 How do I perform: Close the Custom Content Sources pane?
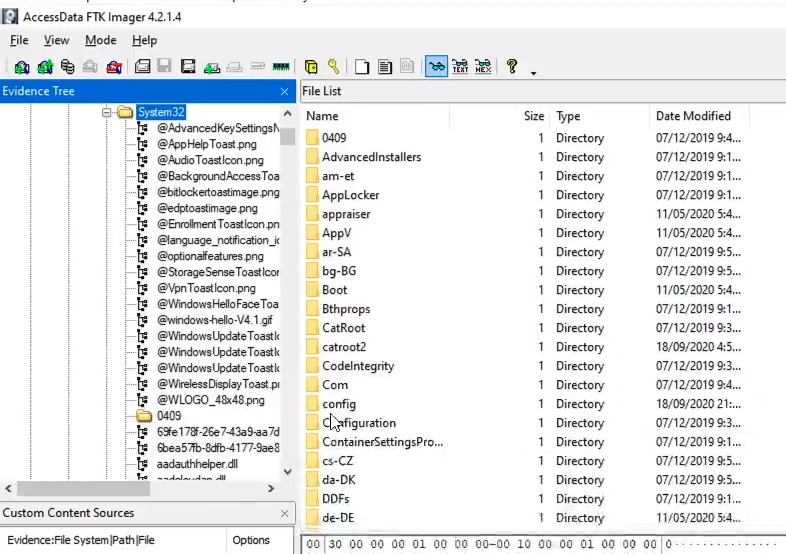284,513
